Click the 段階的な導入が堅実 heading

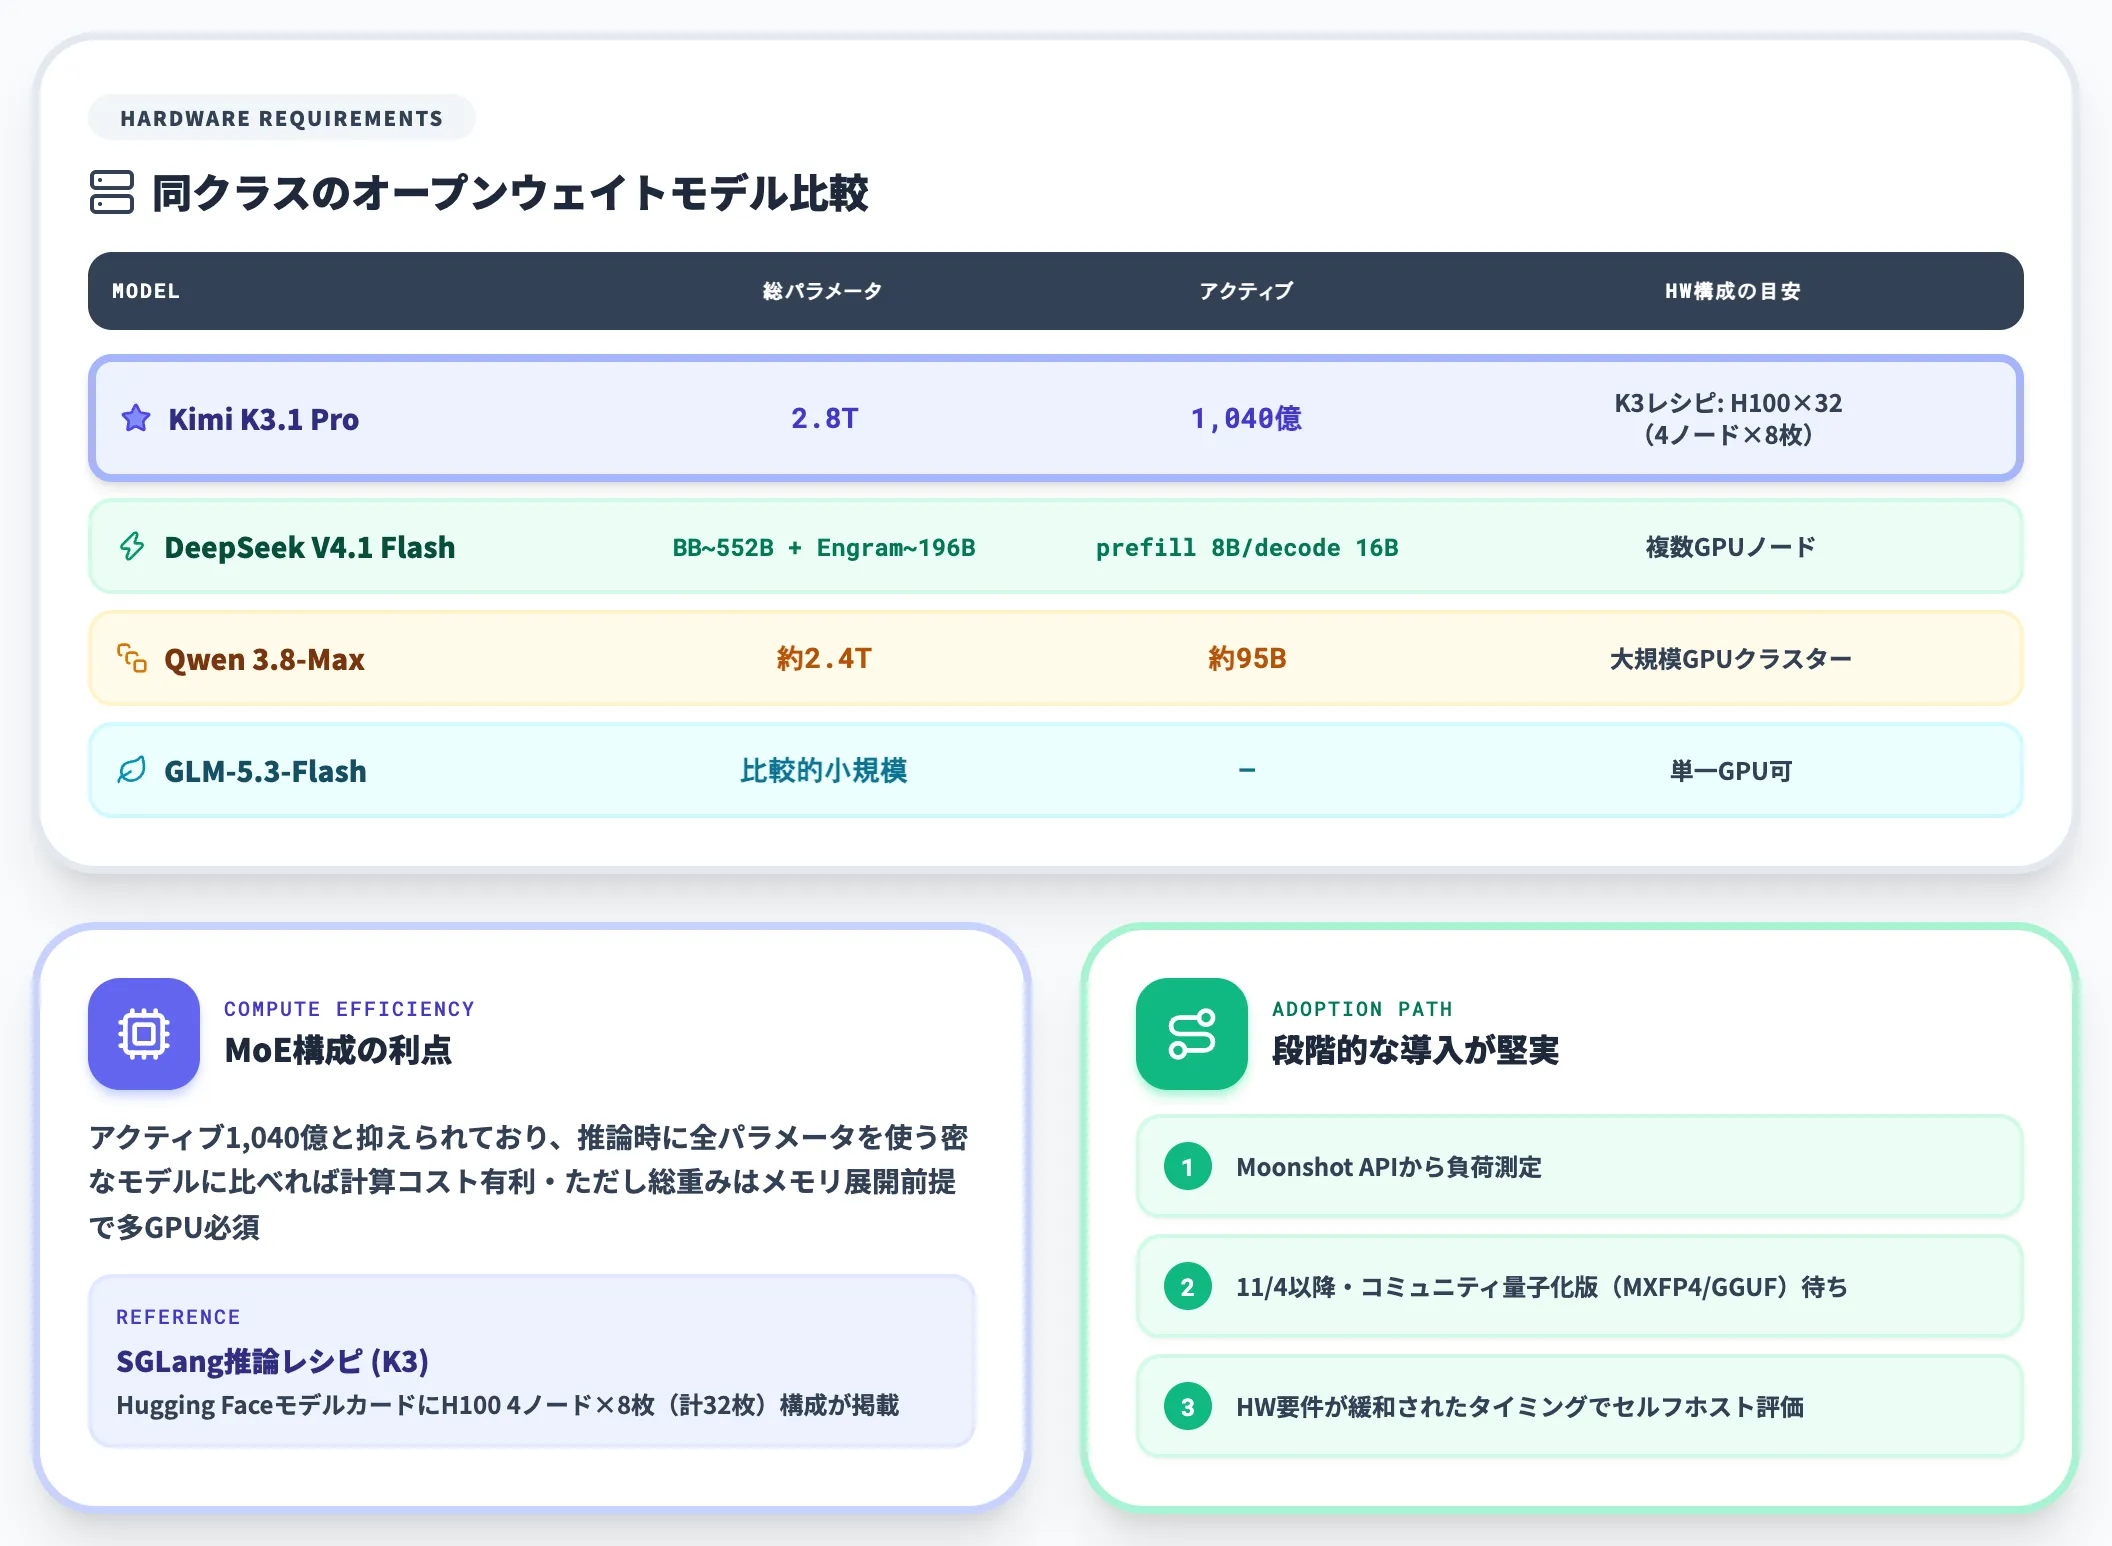(x=1415, y=1050)
